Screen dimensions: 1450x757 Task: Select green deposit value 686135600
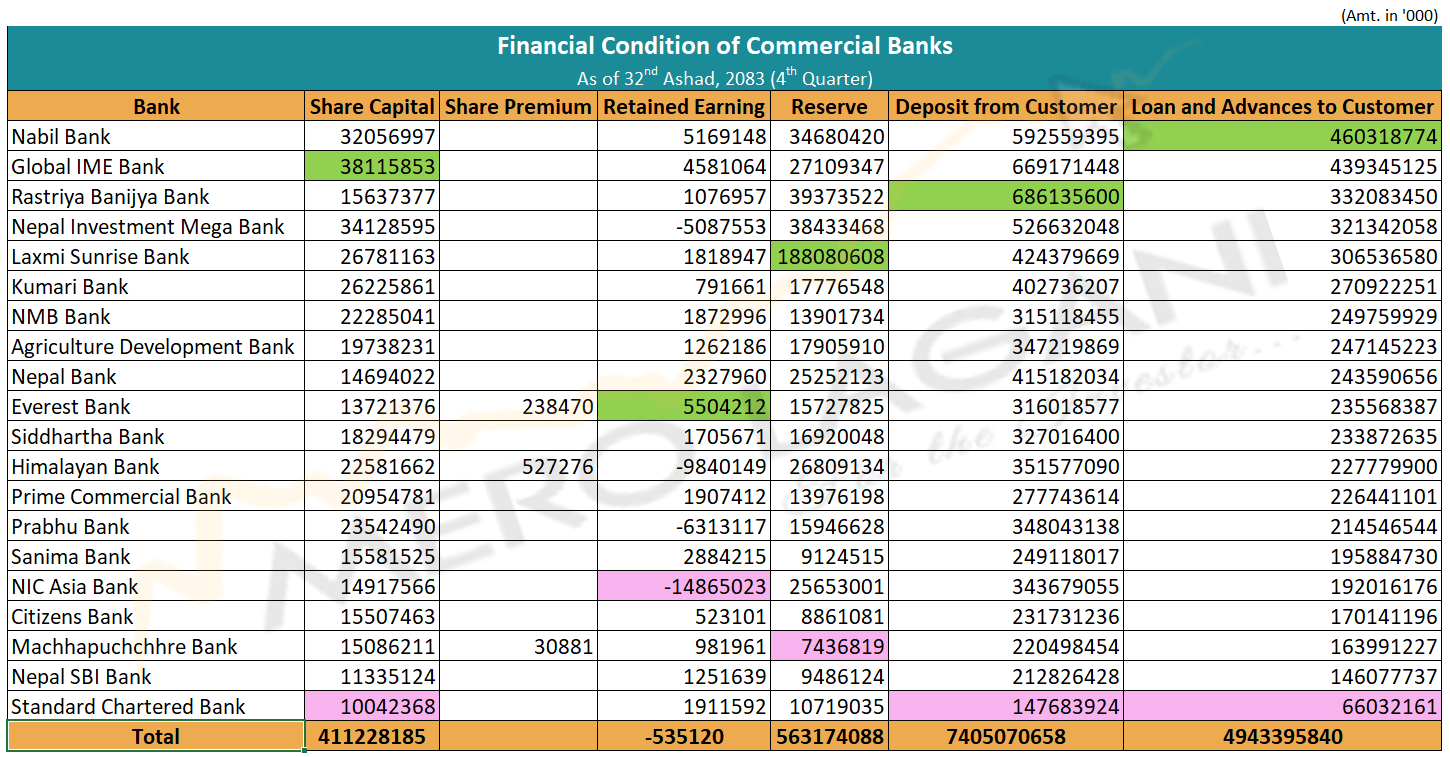tap(1006, 197)
